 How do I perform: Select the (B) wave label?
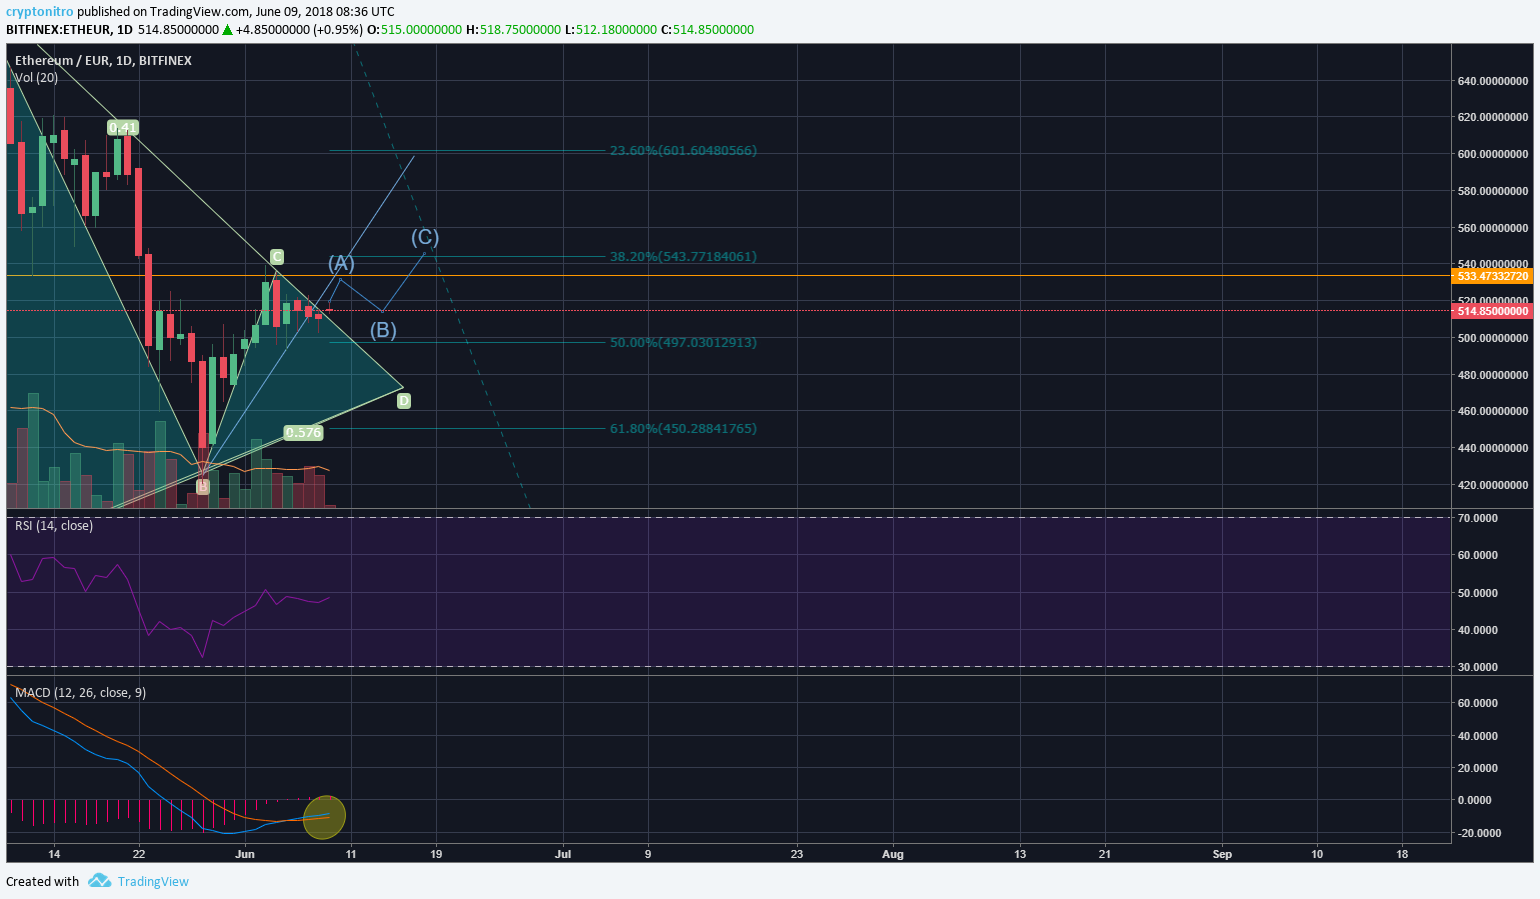[383, 330]
